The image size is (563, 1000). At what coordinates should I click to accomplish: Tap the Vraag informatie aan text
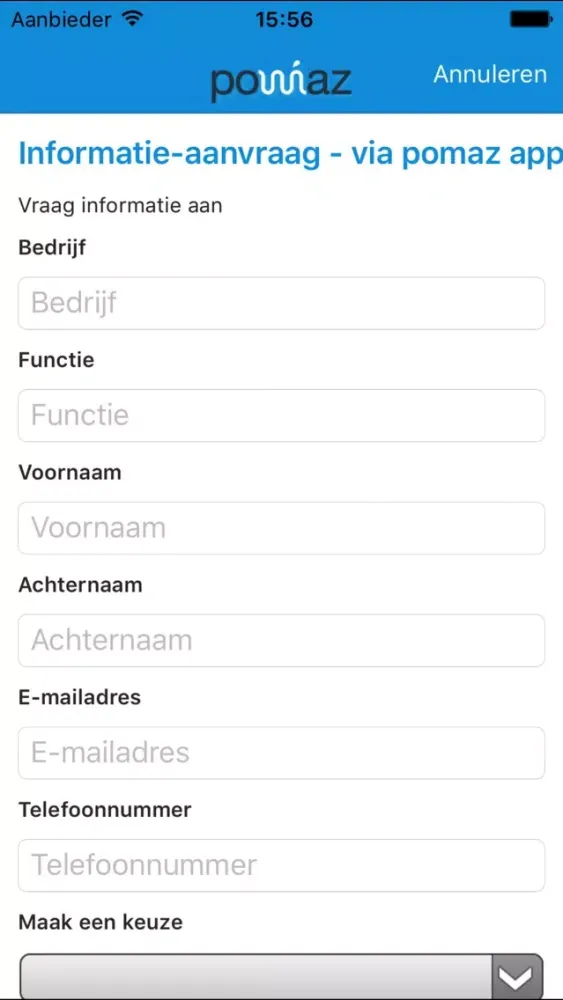tap(120, 206)
